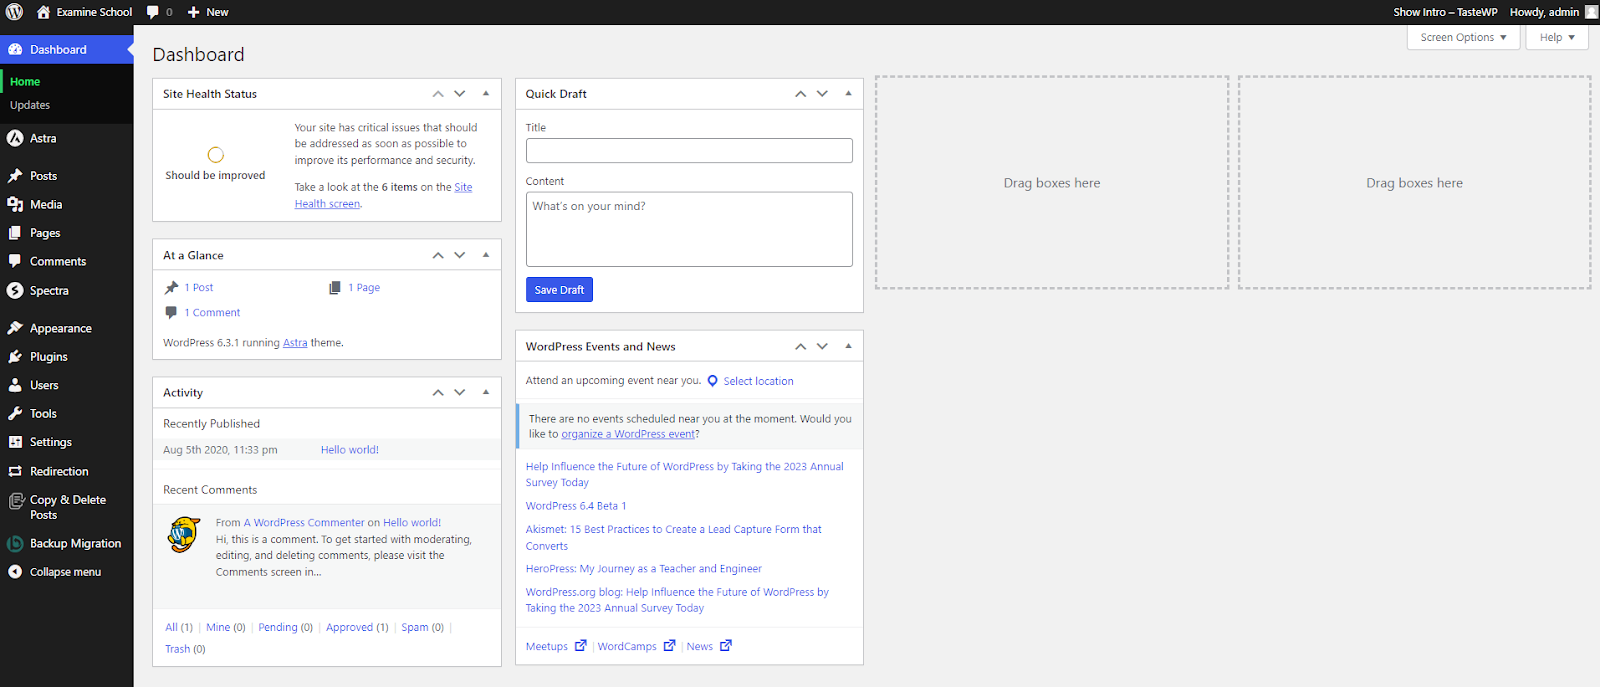Viewport: 1600px width, 687px height.
Task: Move the Quick Draft box down
Action: pos(822,94)
